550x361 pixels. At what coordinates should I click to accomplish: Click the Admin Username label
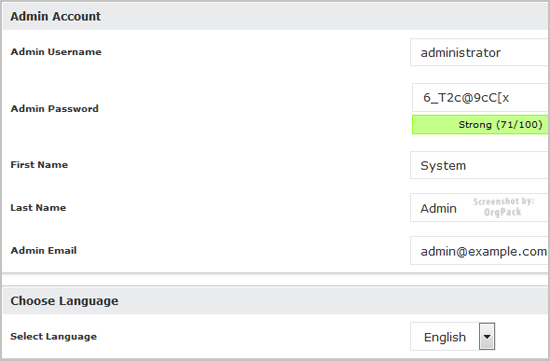(56, 52)
